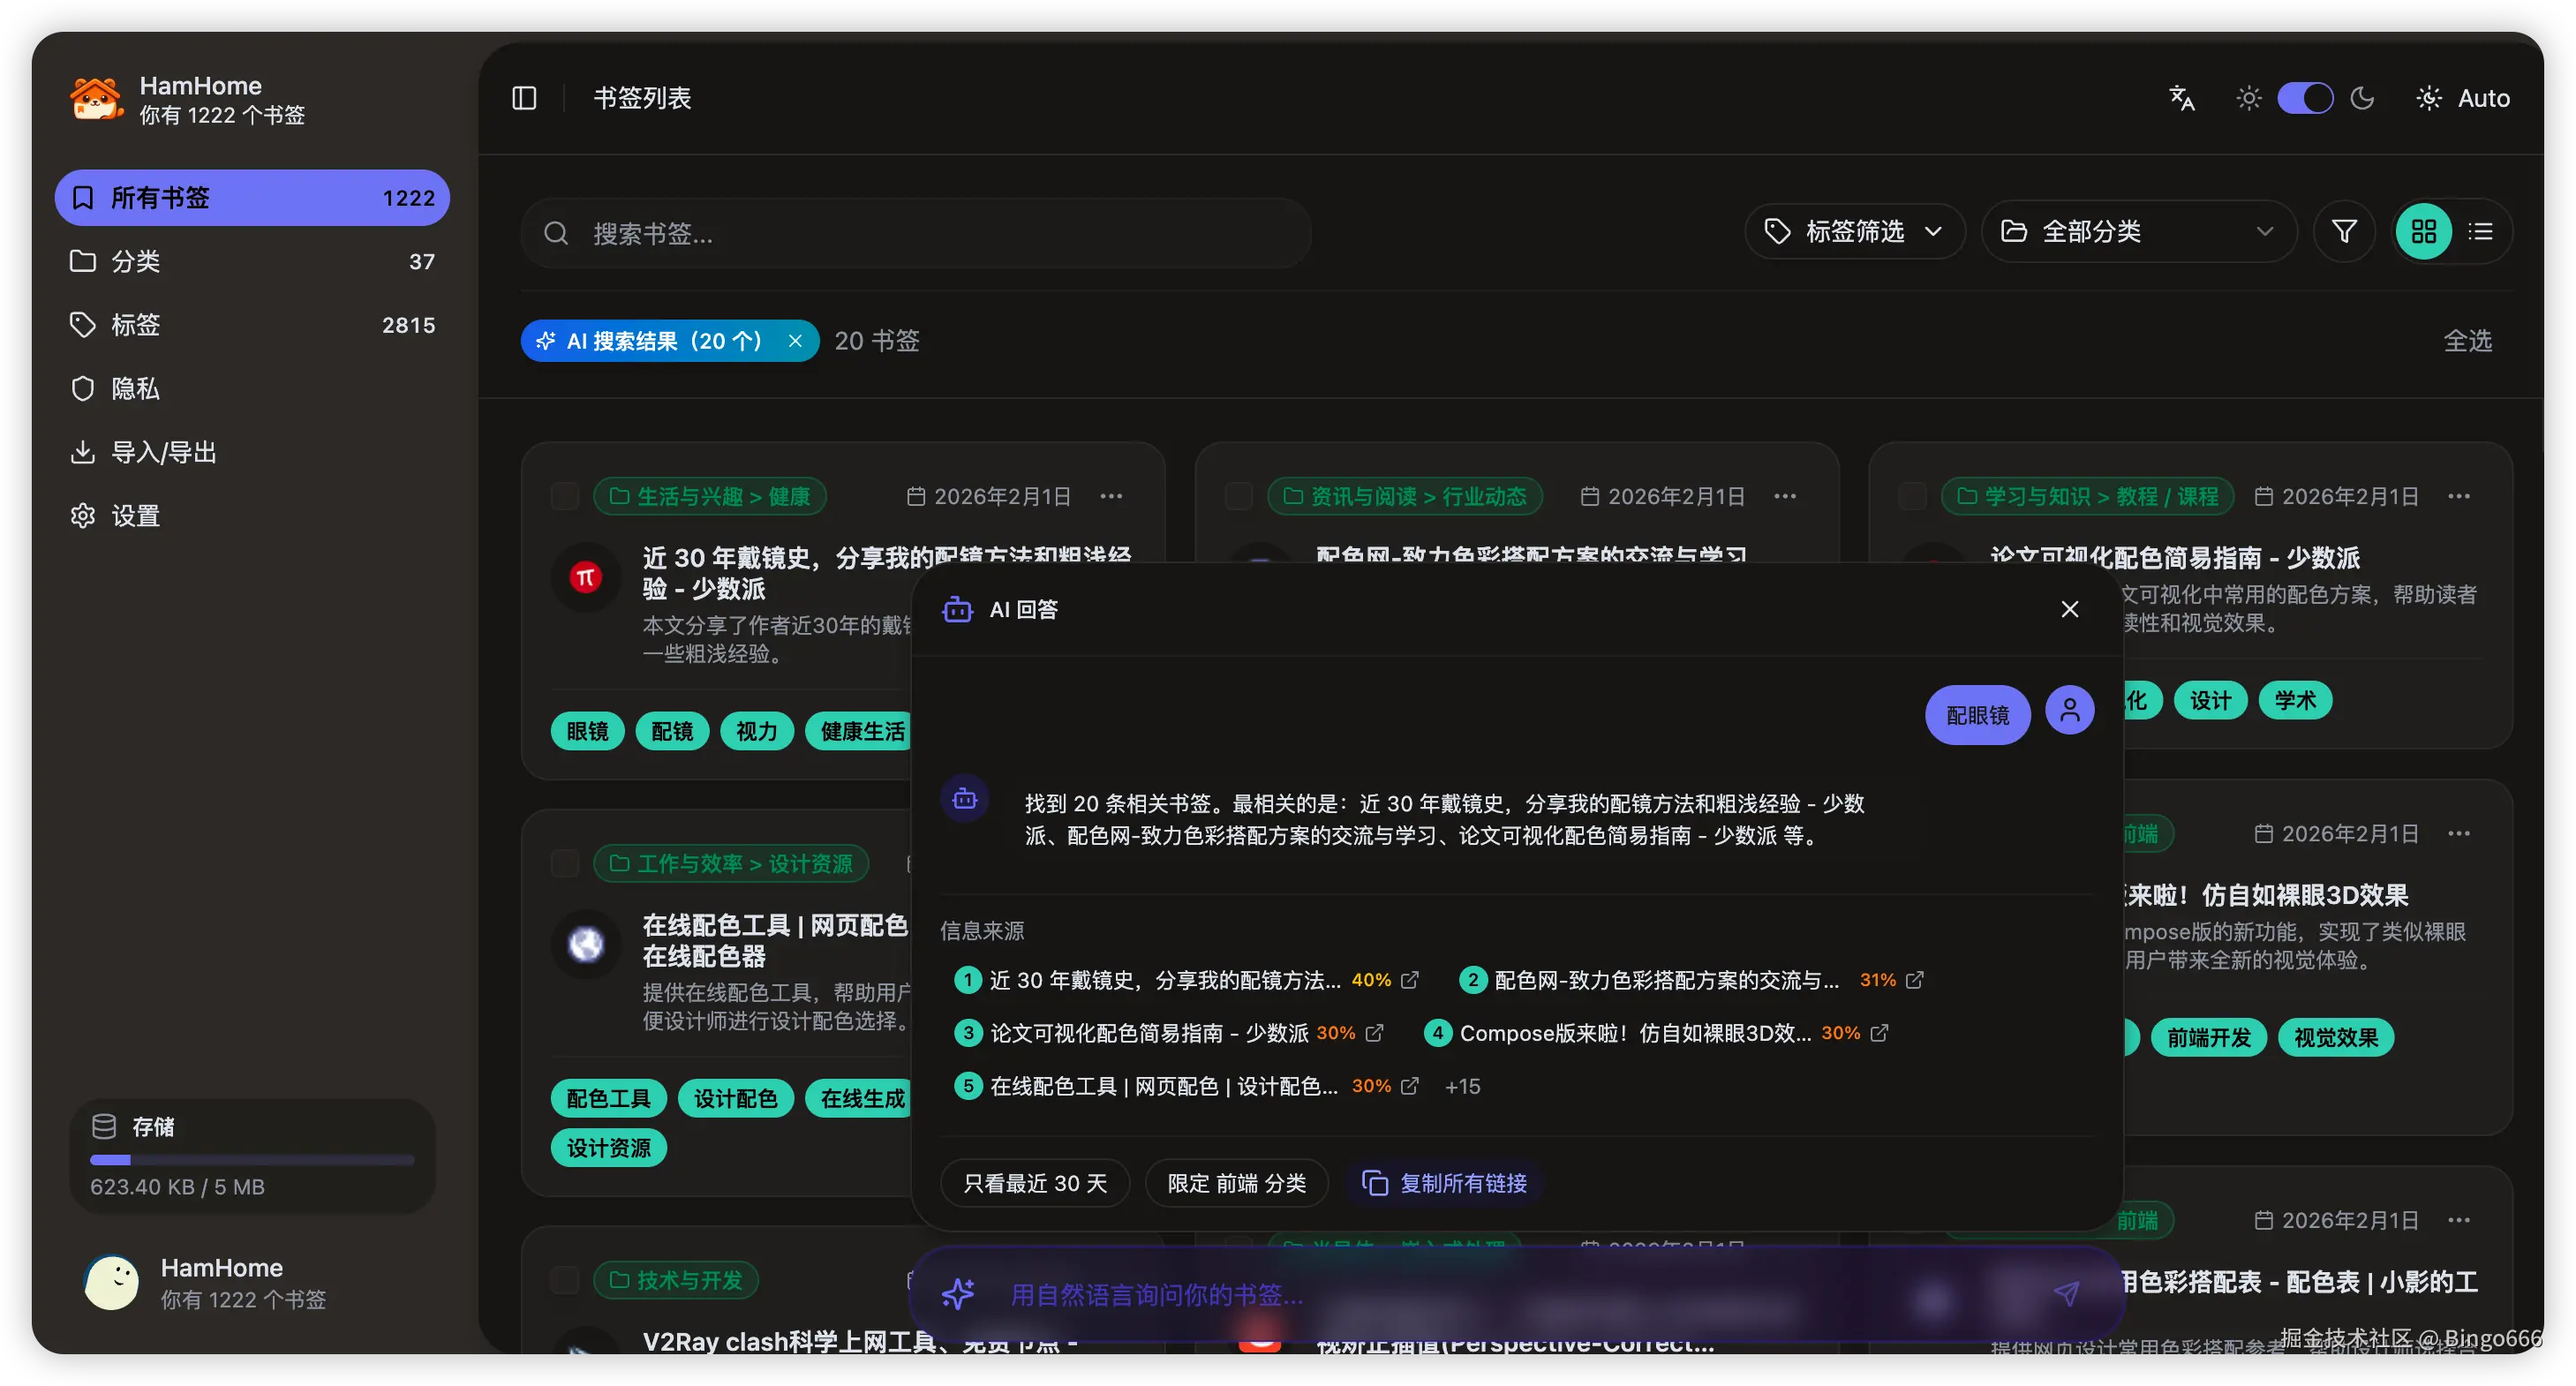Select the 工作与效率 > 设计资源 card checkbox
Viewport: 2576px width, 1386px height.
point(565,863)
